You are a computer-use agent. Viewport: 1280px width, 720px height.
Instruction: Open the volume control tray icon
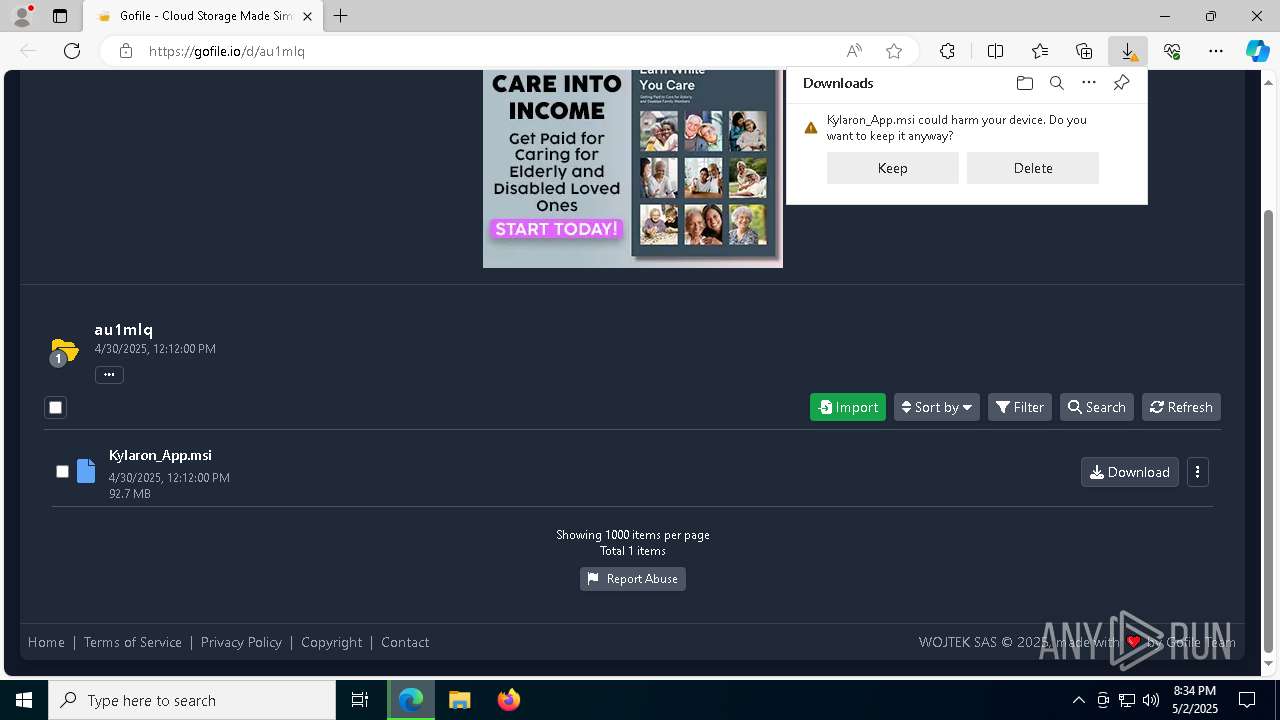coord(1151,700)
